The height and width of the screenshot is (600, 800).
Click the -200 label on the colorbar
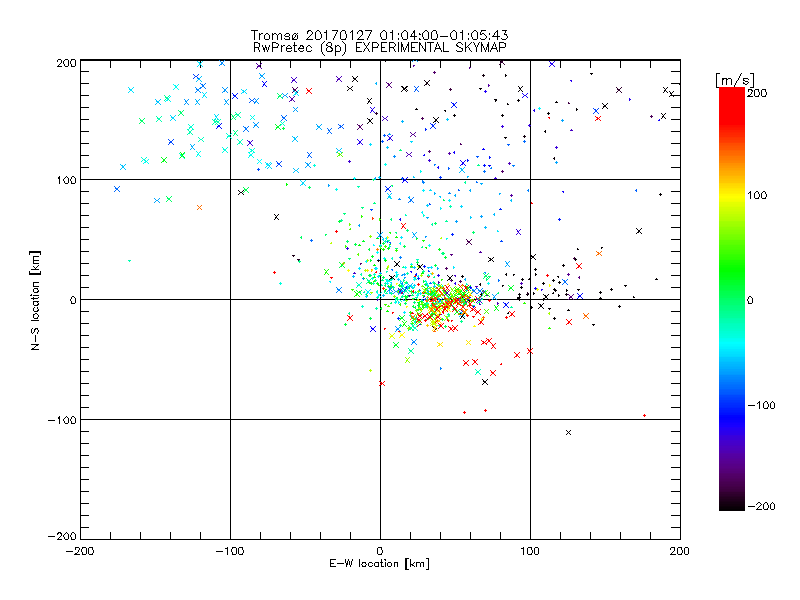click(x=761, y=507)
